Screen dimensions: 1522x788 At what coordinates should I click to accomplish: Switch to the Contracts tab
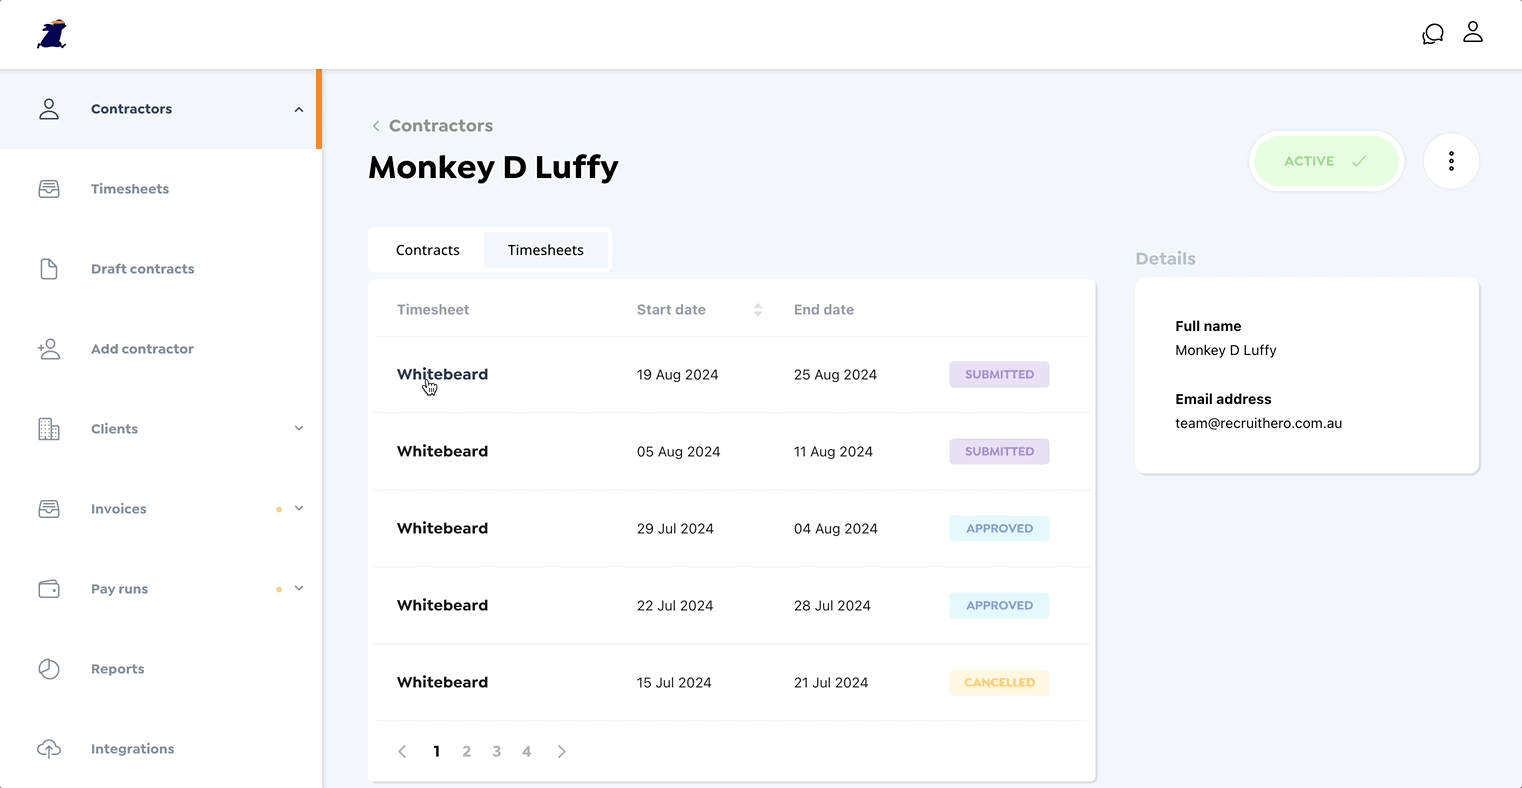427,250
